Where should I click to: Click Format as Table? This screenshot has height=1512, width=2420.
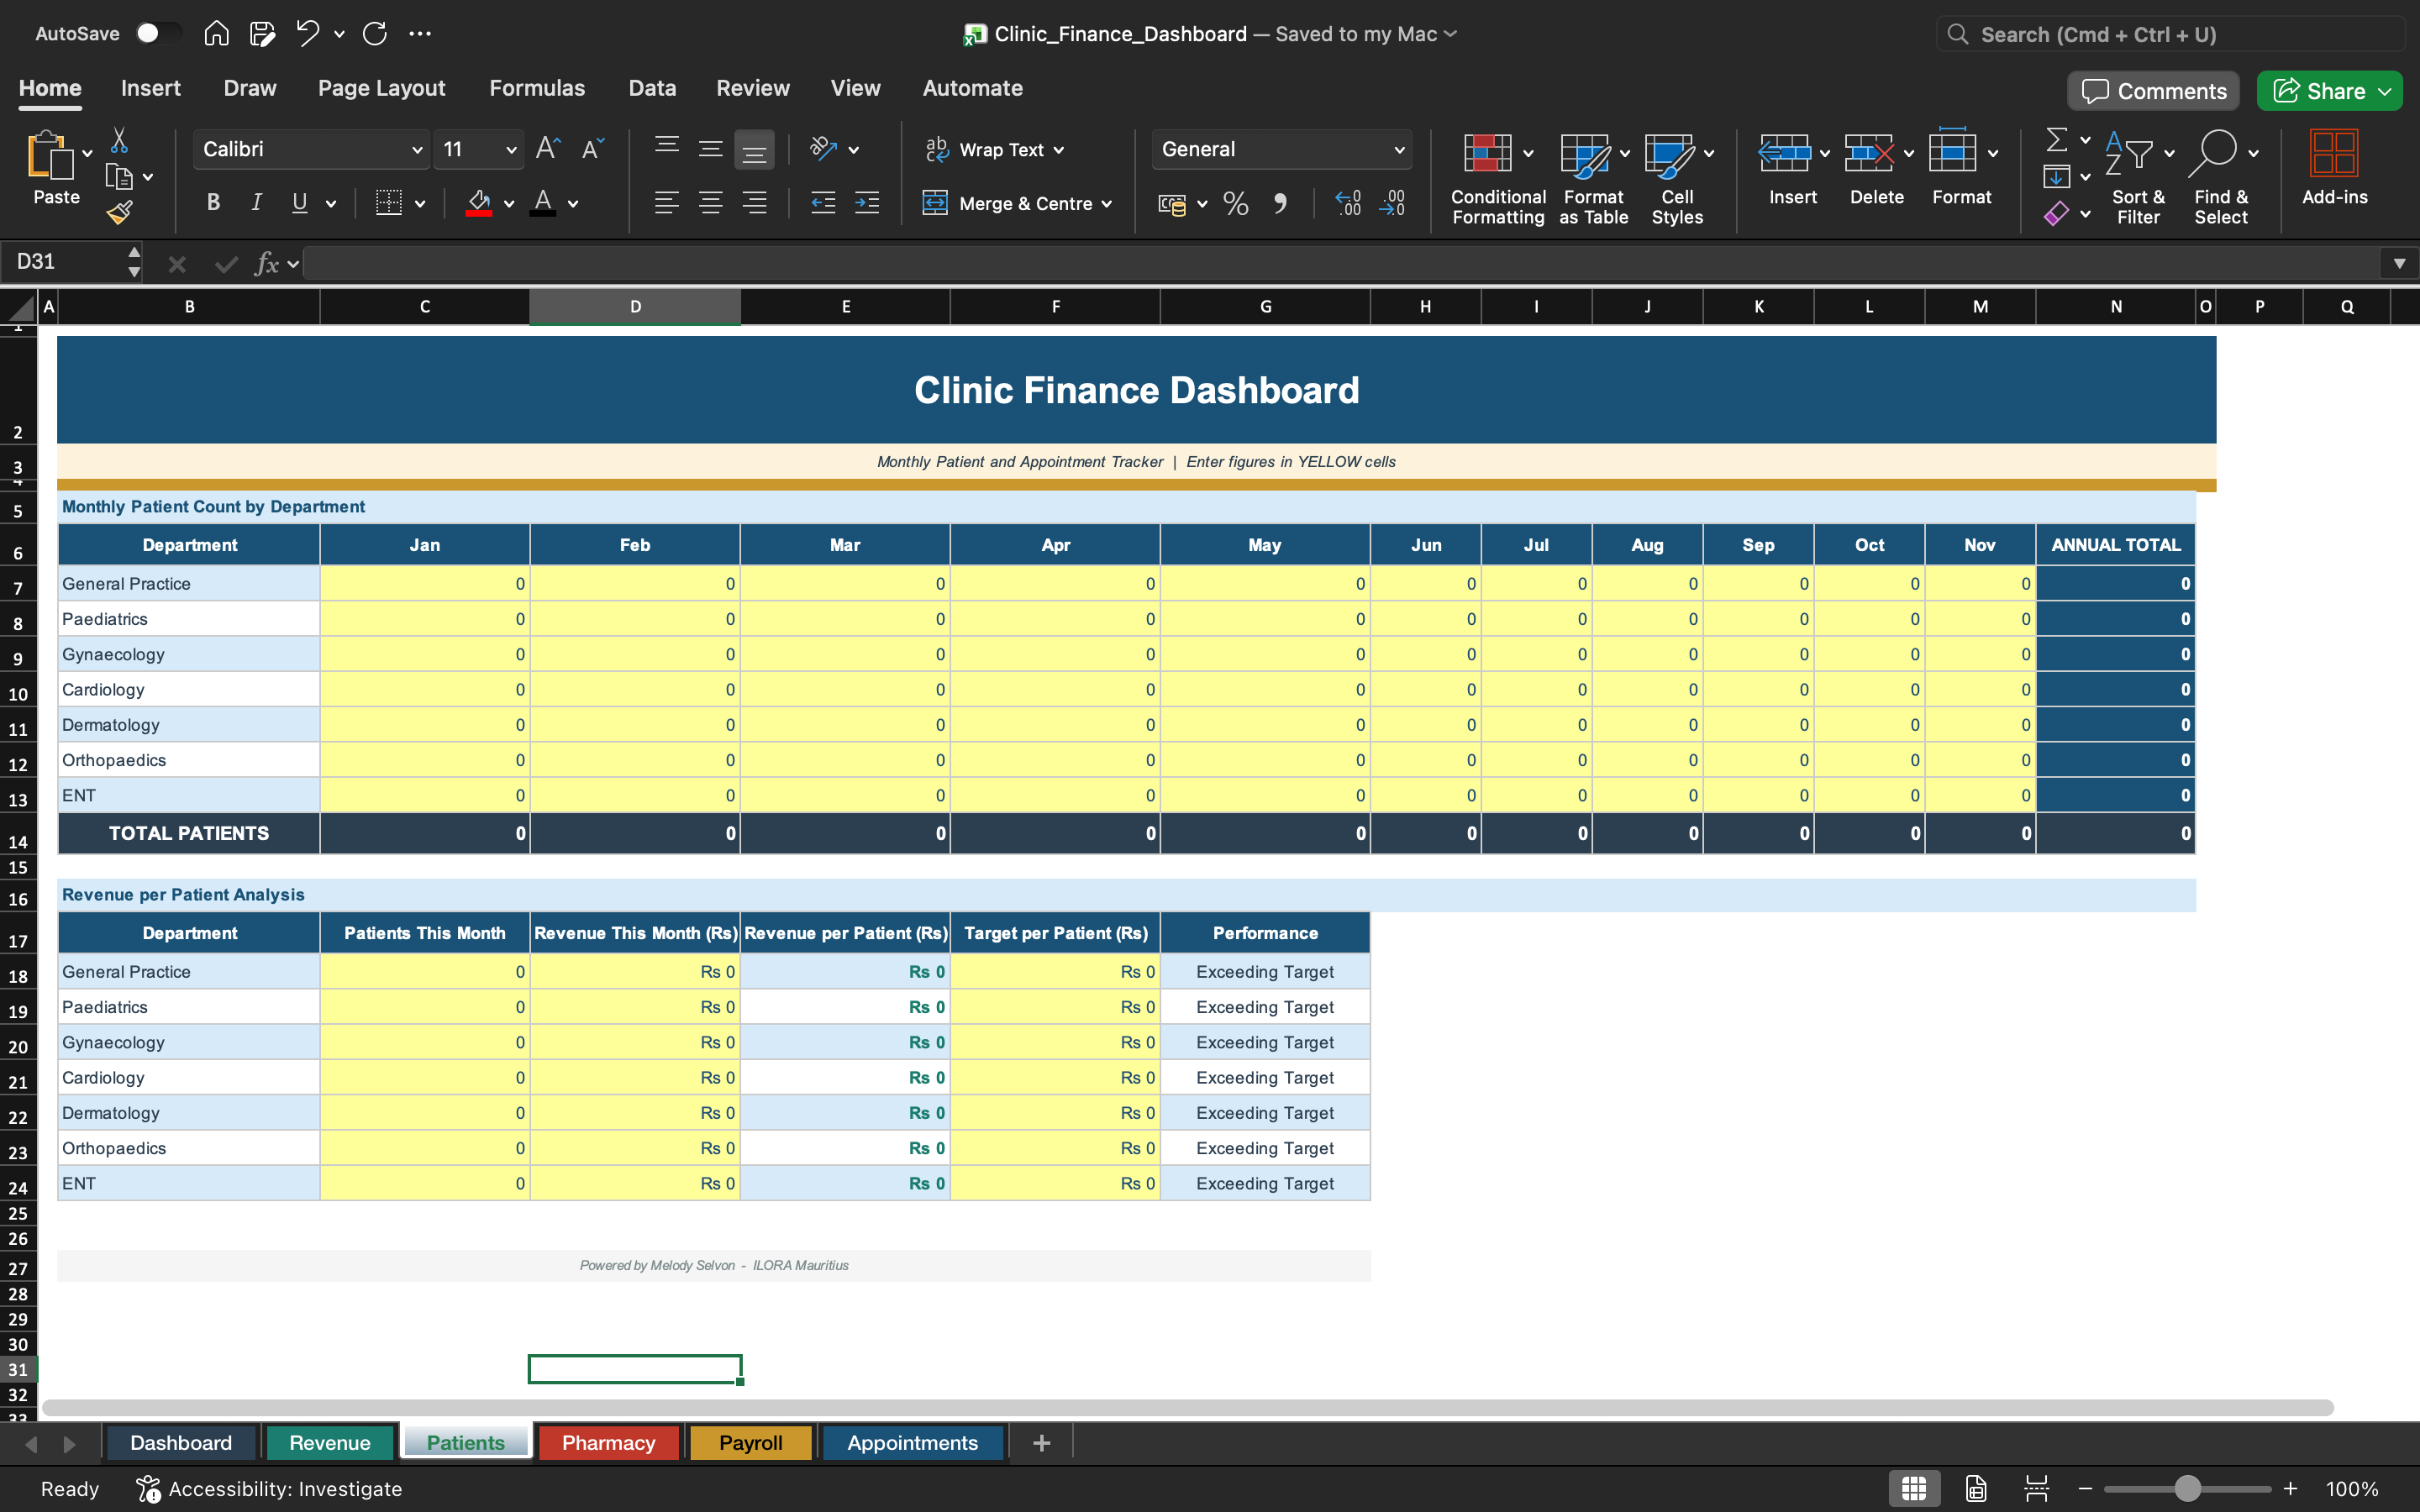(x=1594, y=178)
